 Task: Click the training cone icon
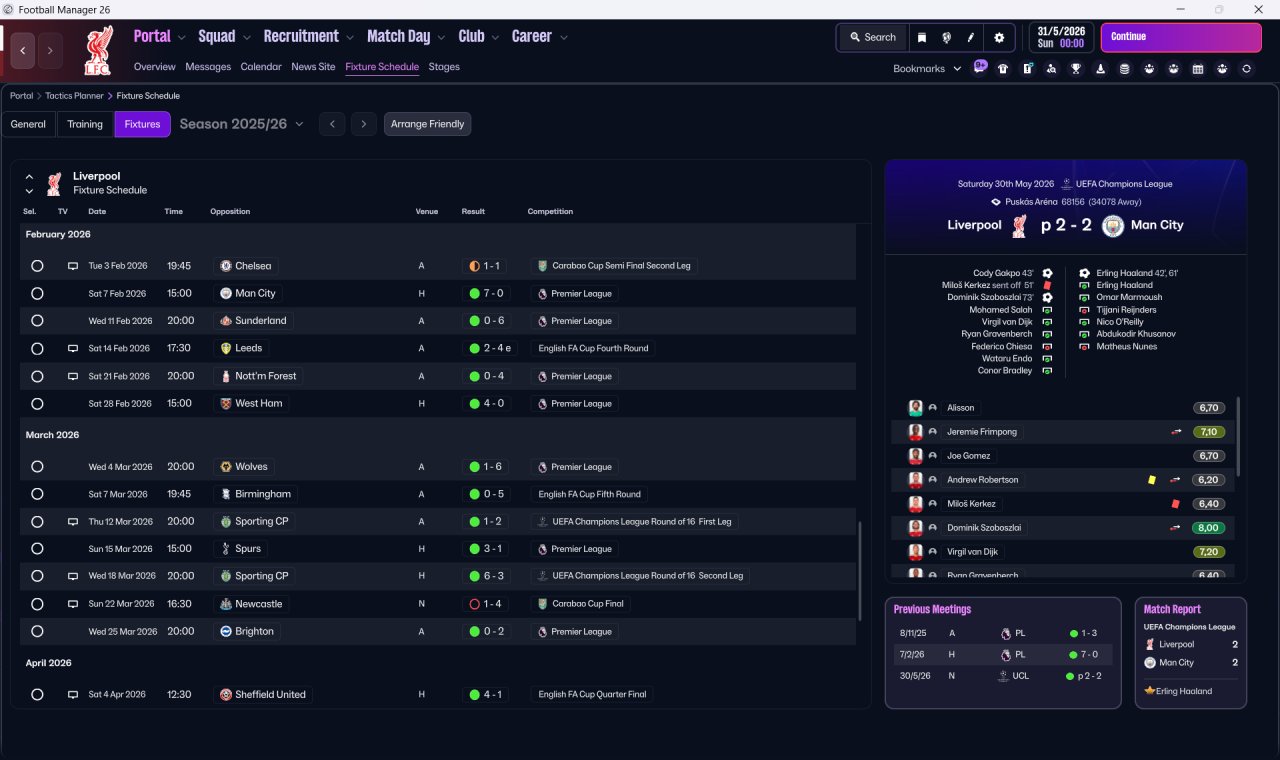[x=1100, y=69]
